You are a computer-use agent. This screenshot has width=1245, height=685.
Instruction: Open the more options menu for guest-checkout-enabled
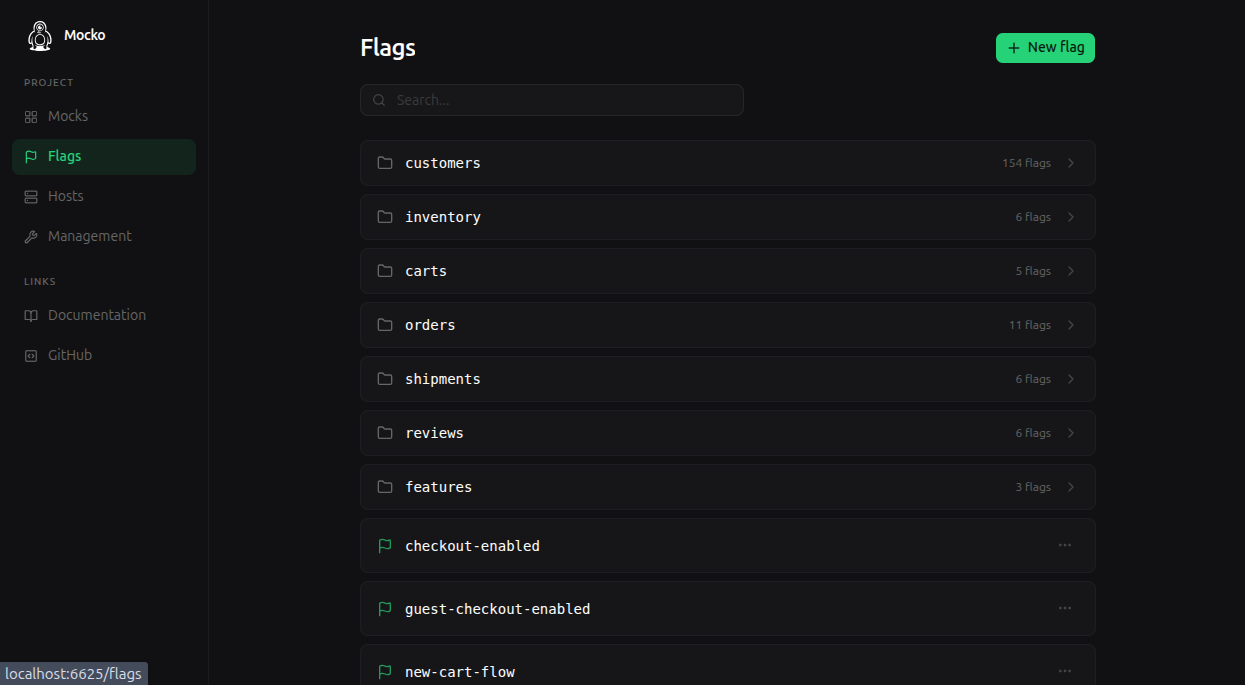(x=1065, y=608)
